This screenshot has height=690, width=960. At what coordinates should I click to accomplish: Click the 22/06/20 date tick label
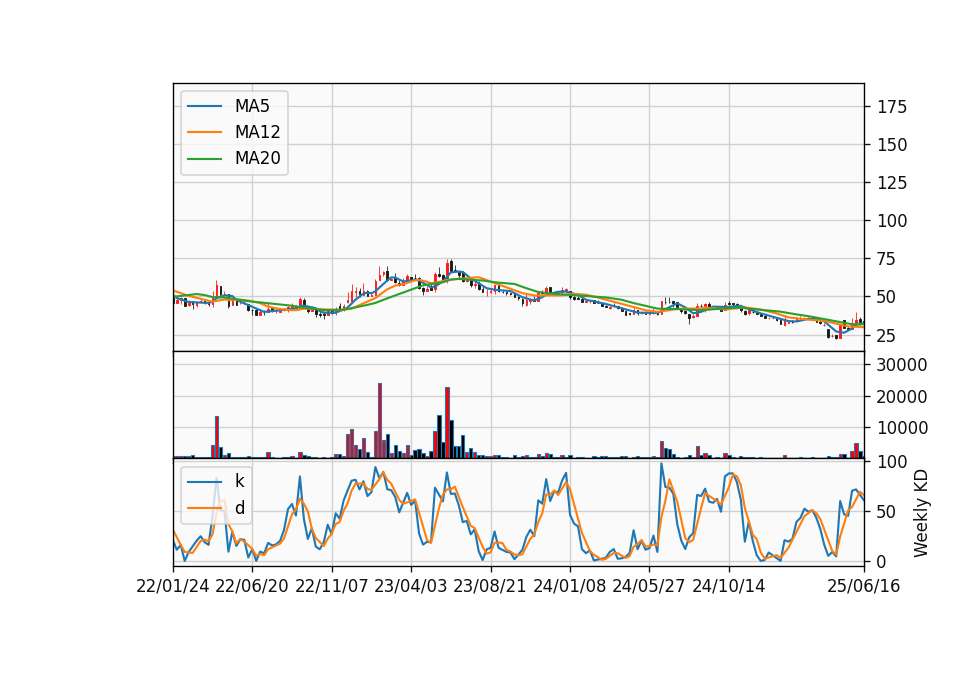(252, 586)
